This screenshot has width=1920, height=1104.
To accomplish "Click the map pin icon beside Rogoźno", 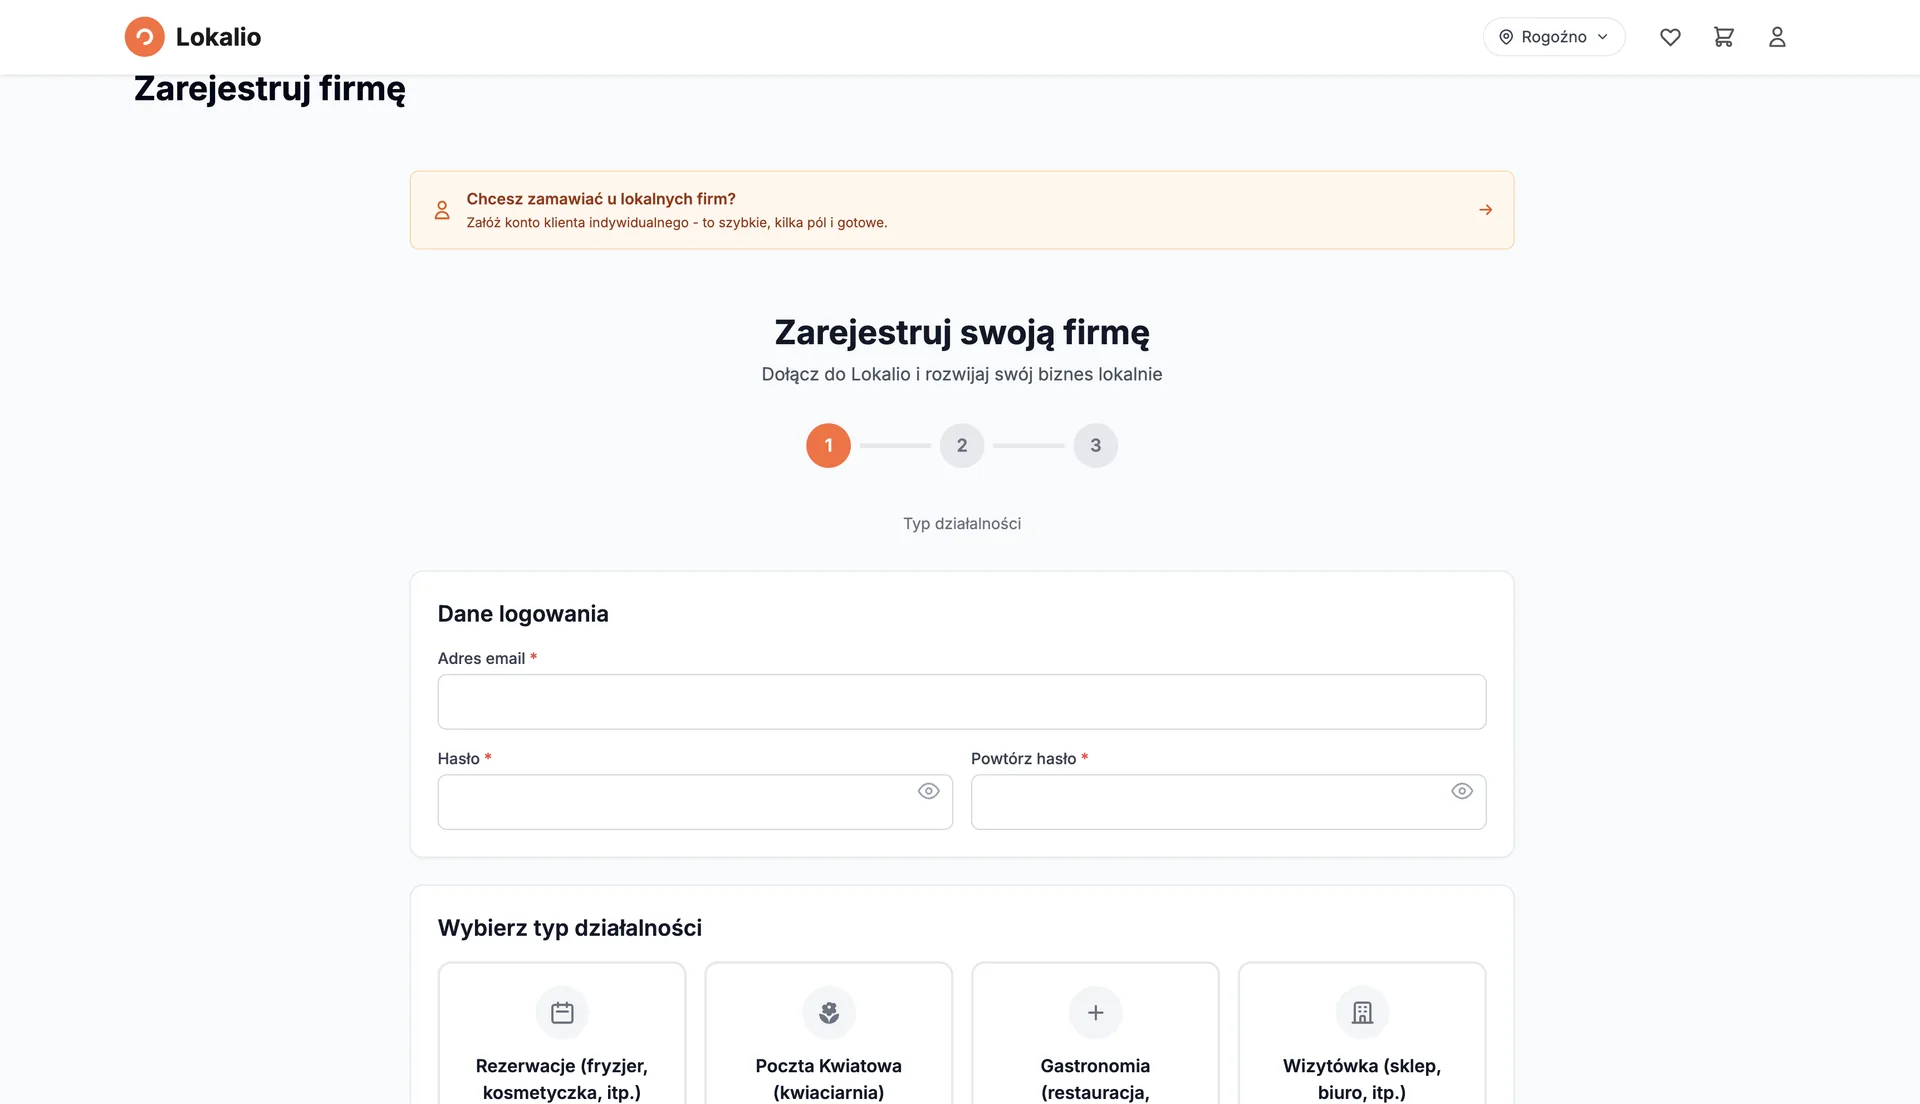I will [x=1506, y=37].
